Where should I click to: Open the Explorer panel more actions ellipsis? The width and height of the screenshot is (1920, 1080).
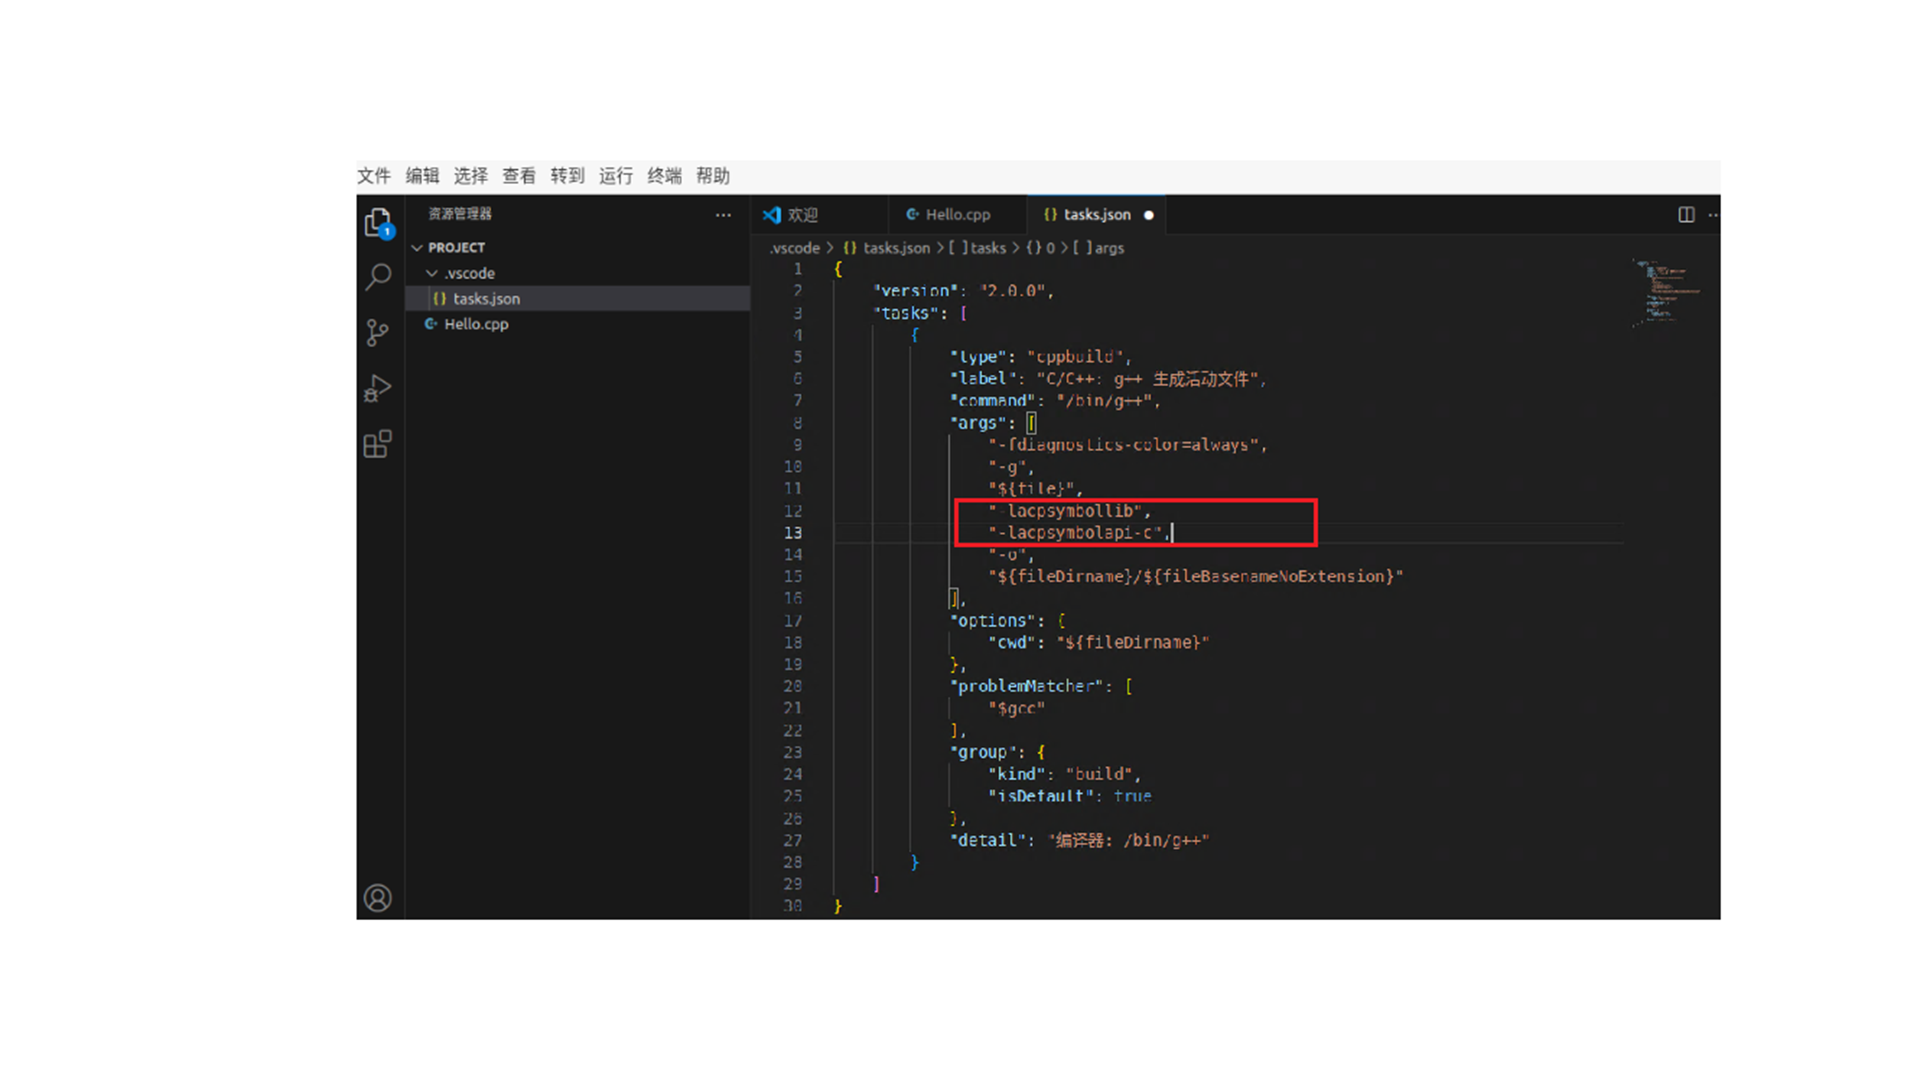[723, 215]
